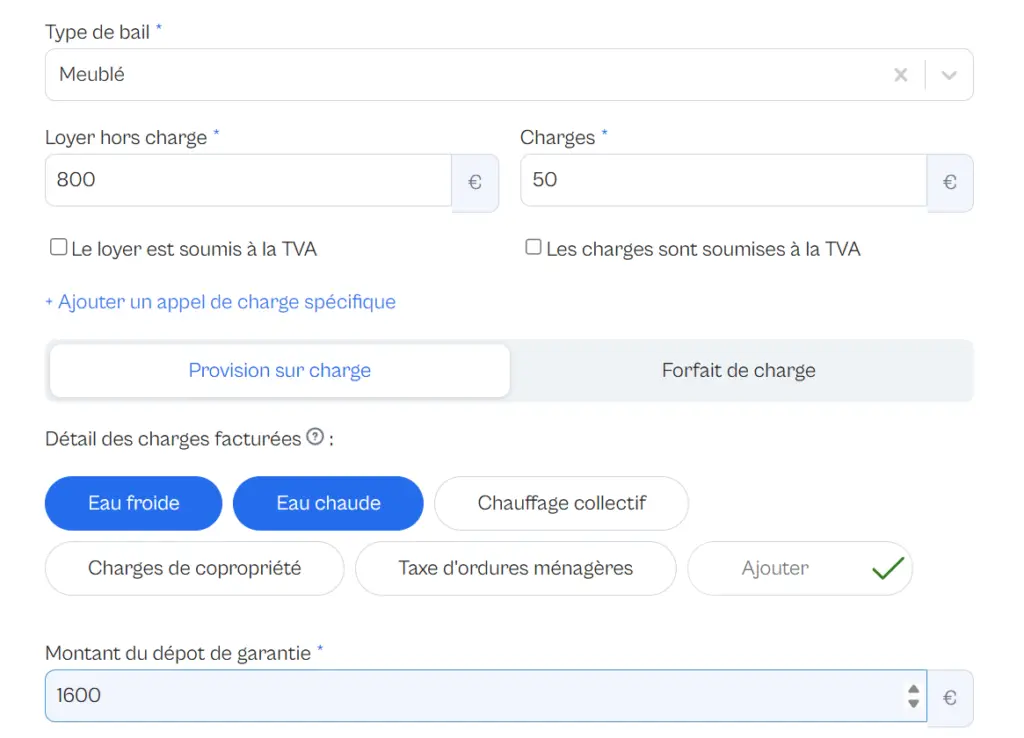Click the Type de bail label

click(x=97, y=32)
